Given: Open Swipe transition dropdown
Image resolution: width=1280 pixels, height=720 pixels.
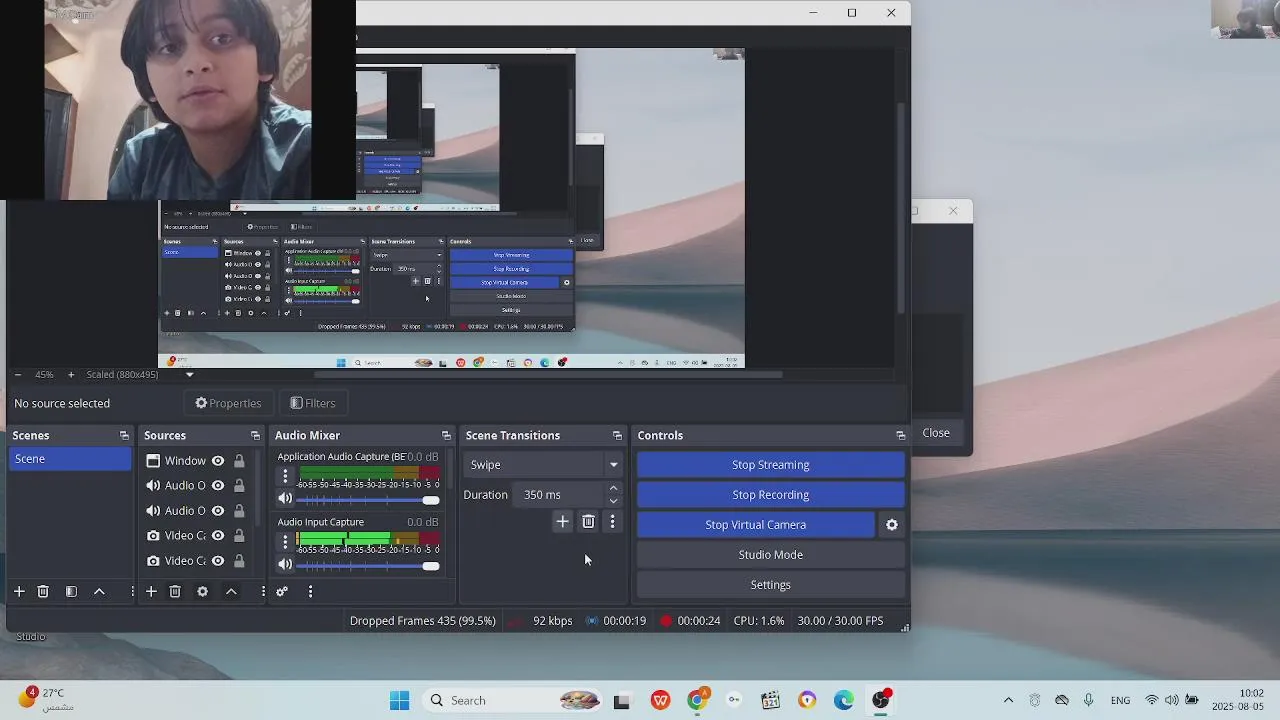Looking at the screenshot, I should point(542,465).
